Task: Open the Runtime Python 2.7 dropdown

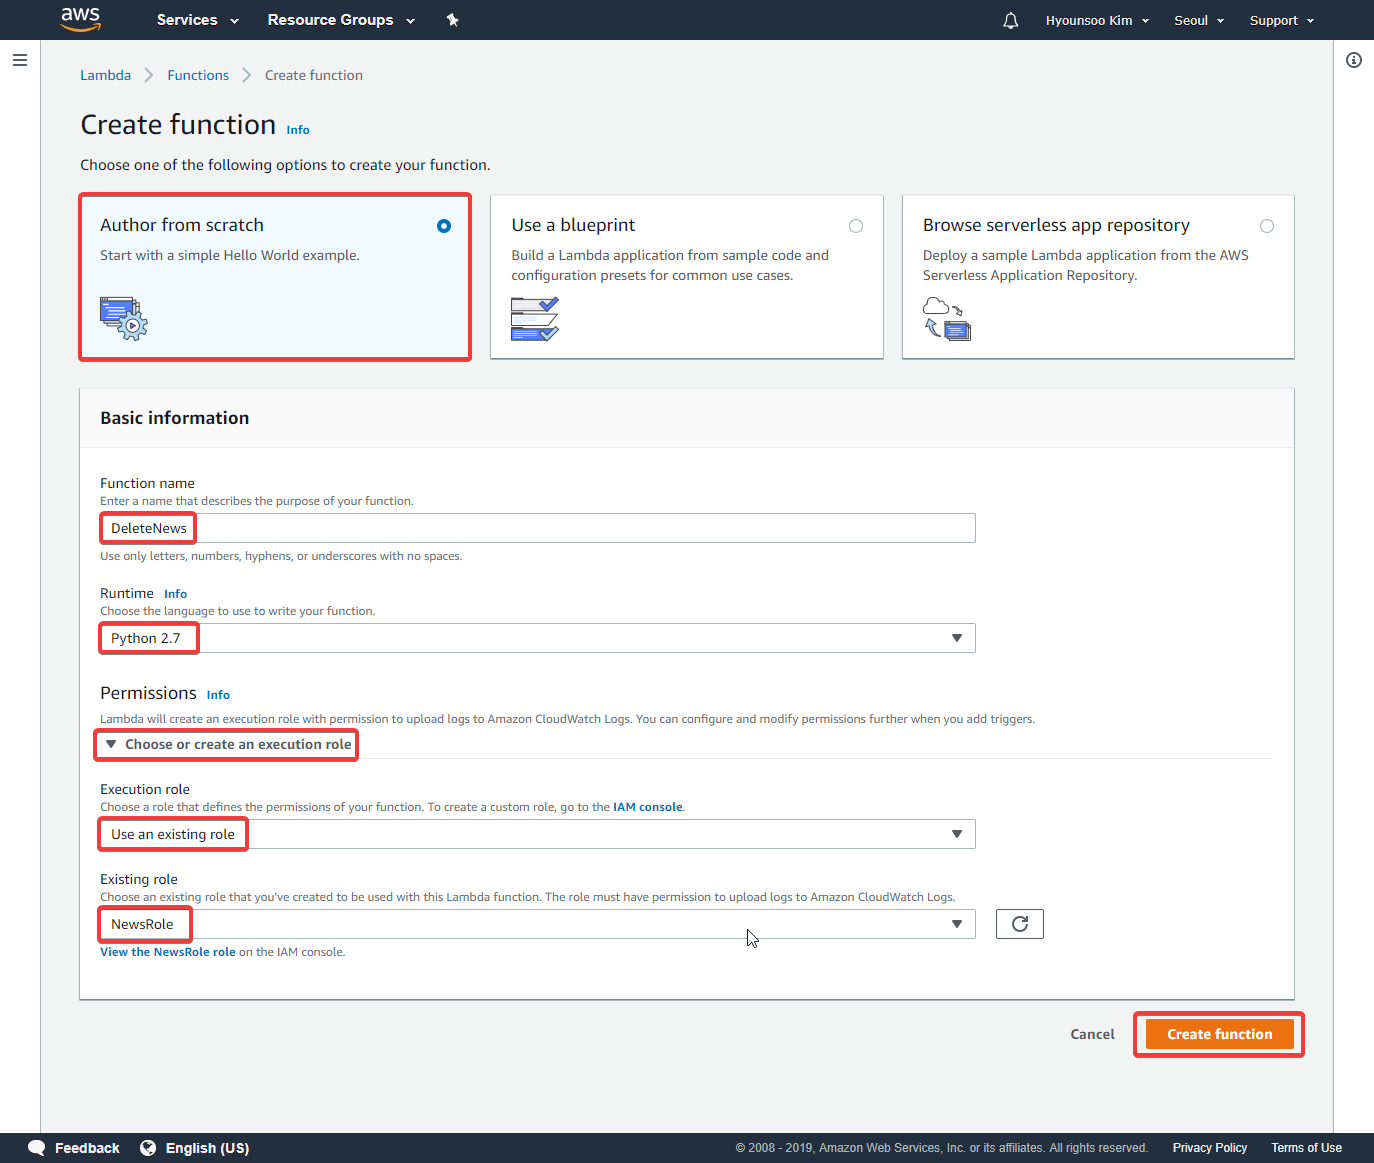Action: point(538,638)
